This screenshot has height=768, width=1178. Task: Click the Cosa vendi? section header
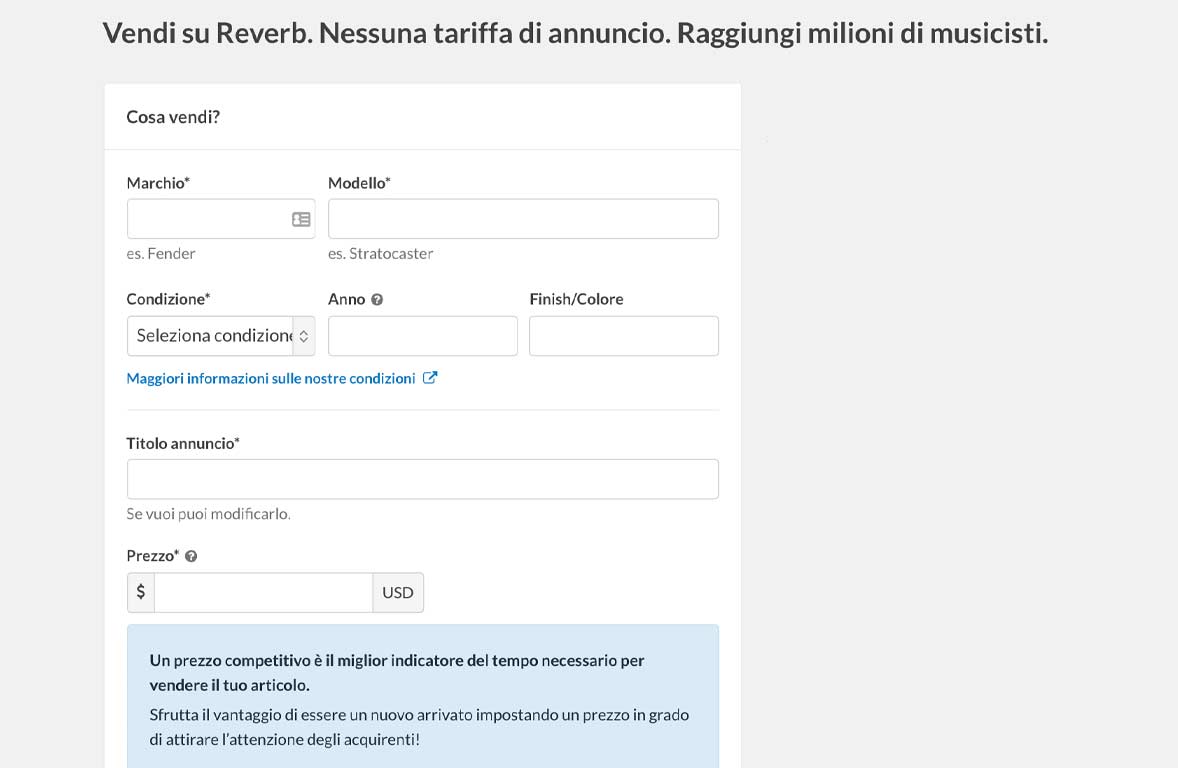[x=173, y=117]
